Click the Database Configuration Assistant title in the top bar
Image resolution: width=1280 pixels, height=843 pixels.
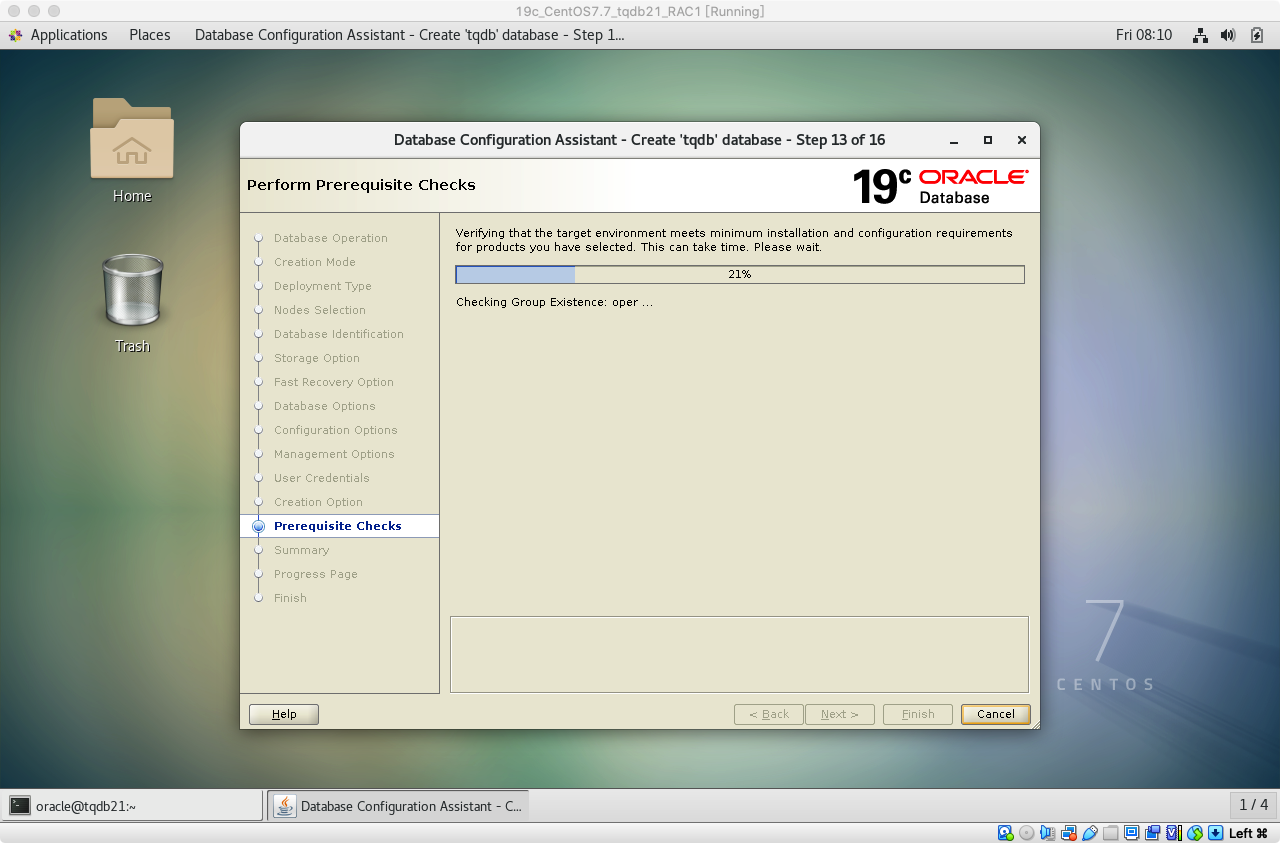(409, 35)
